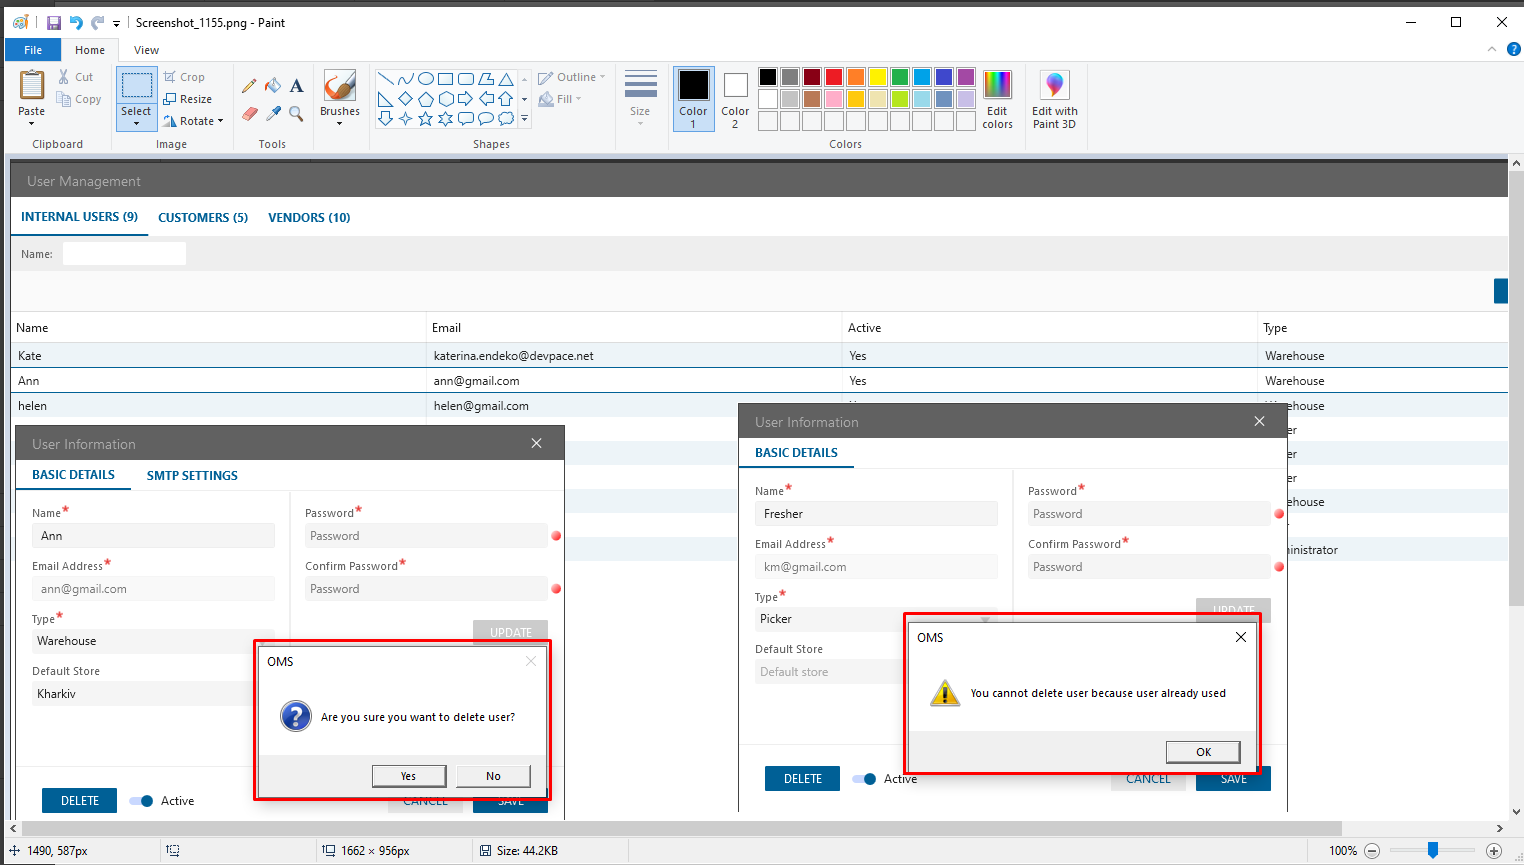Choose the Magnifier tool
The width and height of the screenshot is (1524, 865).
296,113
